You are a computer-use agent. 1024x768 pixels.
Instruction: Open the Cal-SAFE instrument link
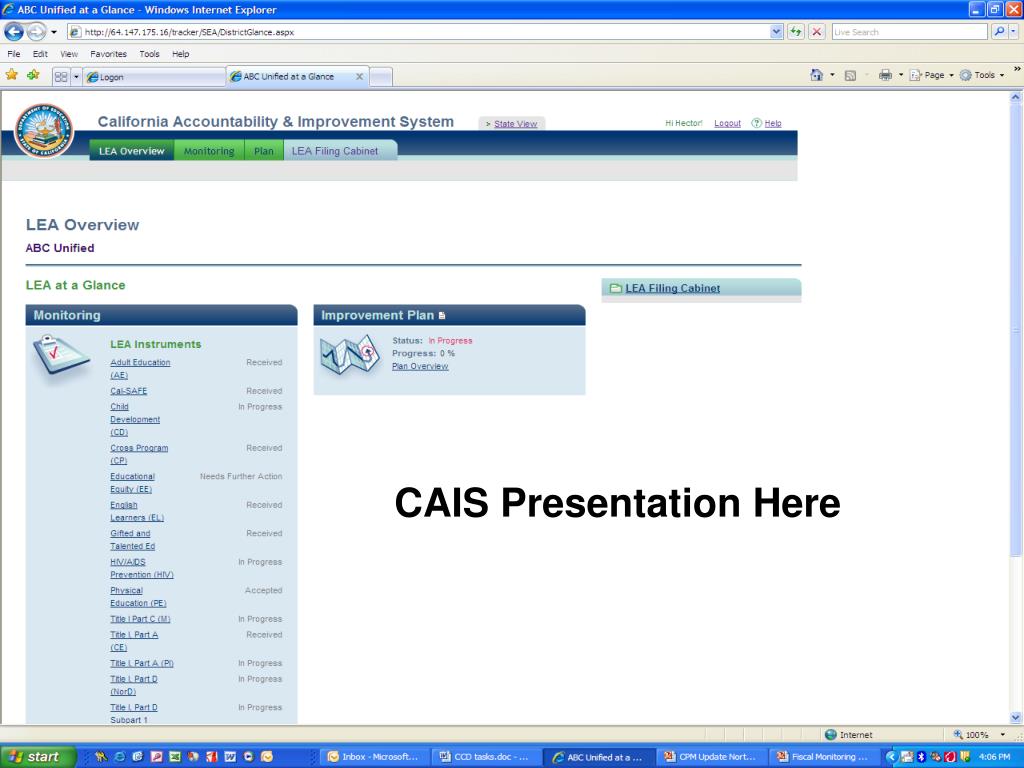pyautogui.click(x=129, y=391)
